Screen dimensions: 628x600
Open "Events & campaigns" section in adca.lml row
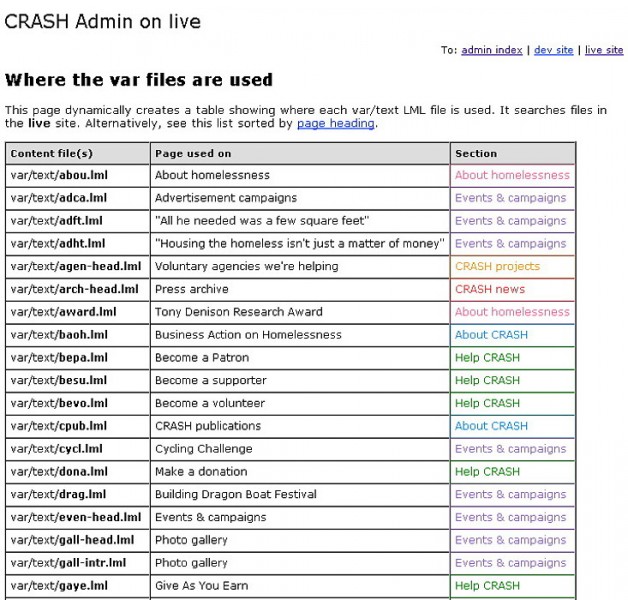click(510, 198)
